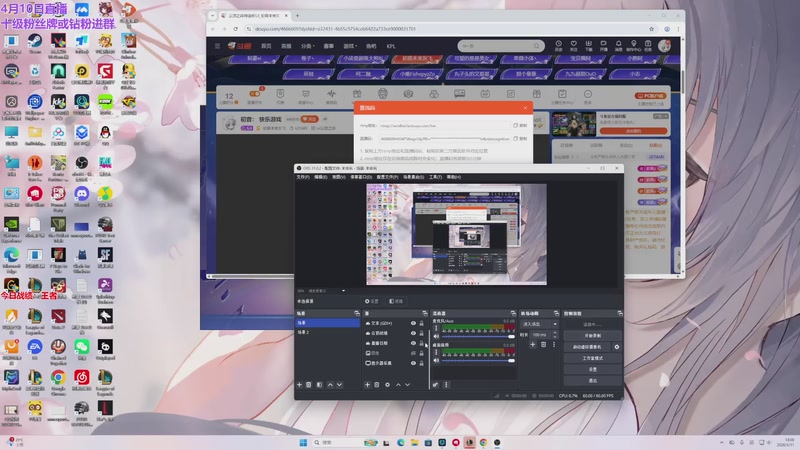Adjust 桌面音频 volume slider
The image size is (800, 450).
tap(478, 361)
